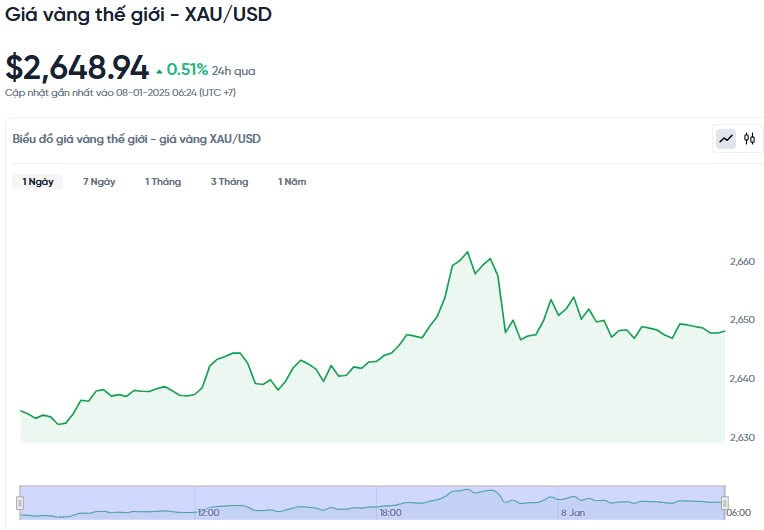Switch chart to 1 Năm range
Viewport: 764px width, 530px height.
pyautogui.click(x=292, y=182)
